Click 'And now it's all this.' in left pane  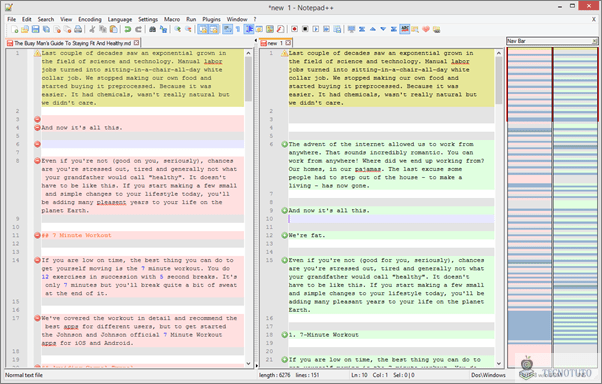(x=82, y=127)
